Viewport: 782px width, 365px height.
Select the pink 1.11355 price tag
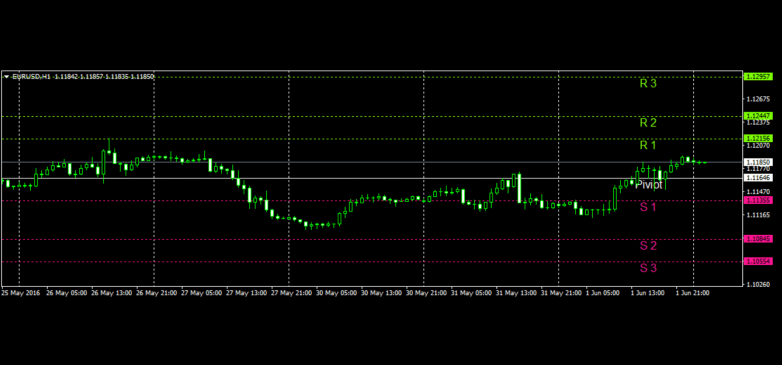tap(758, 200)
